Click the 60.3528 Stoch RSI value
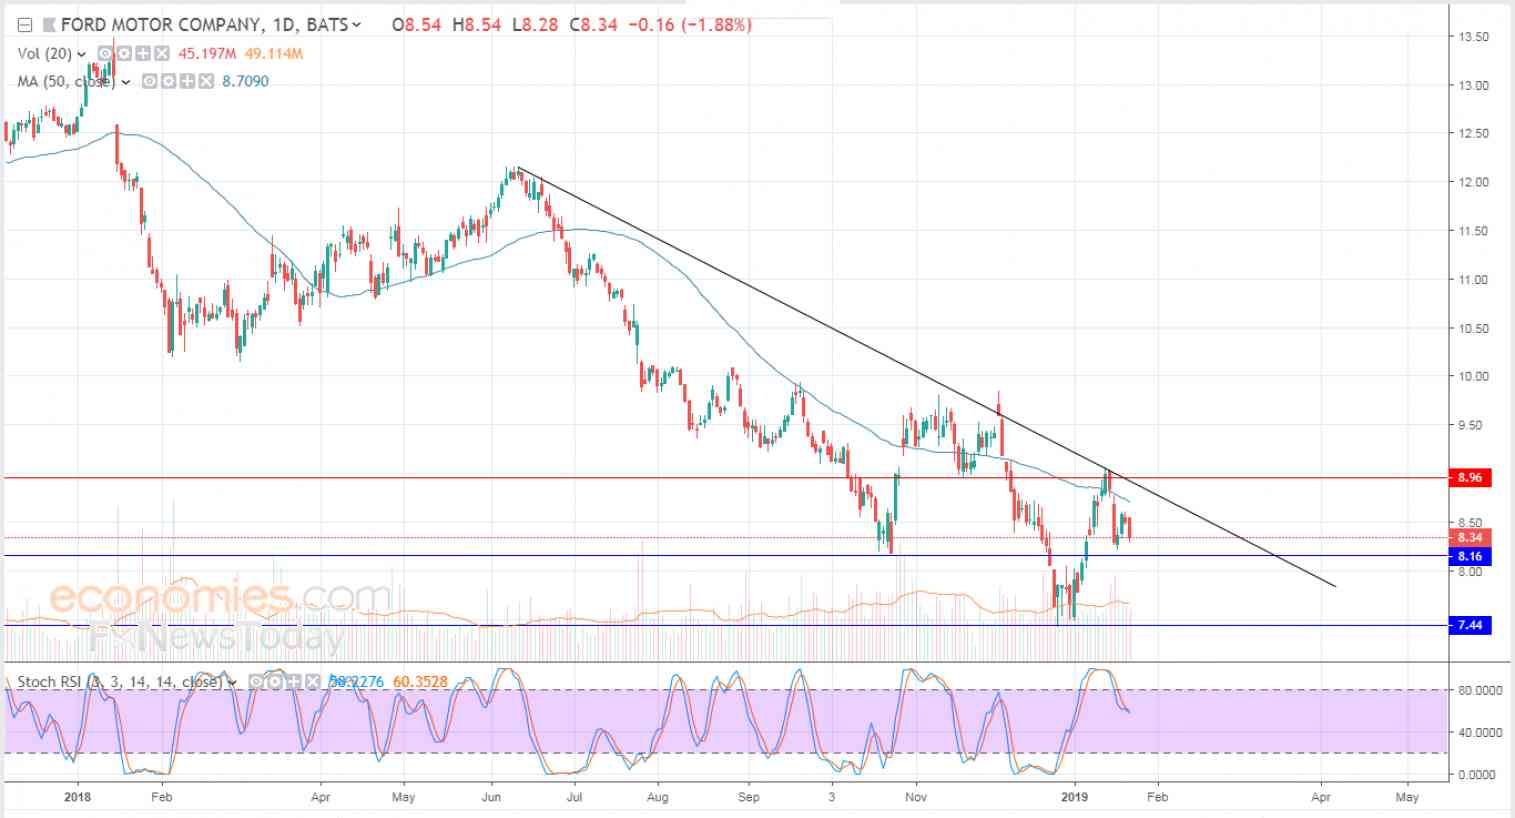Viewport: 1515px width, 818px height. 420,683
